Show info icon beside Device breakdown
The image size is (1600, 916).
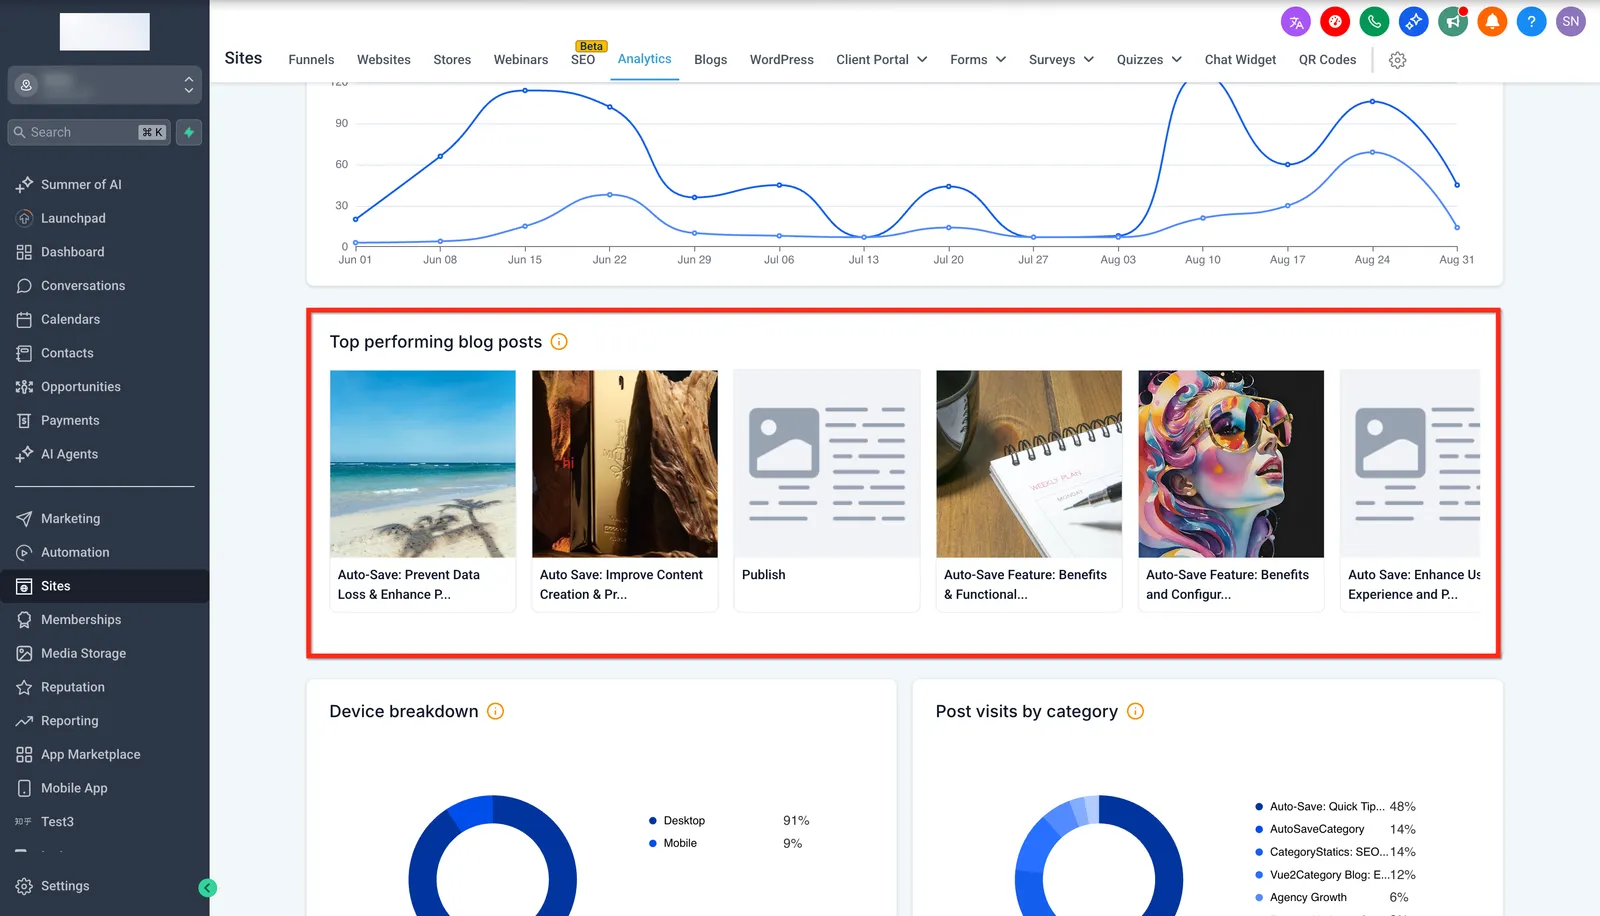point(495,711)
